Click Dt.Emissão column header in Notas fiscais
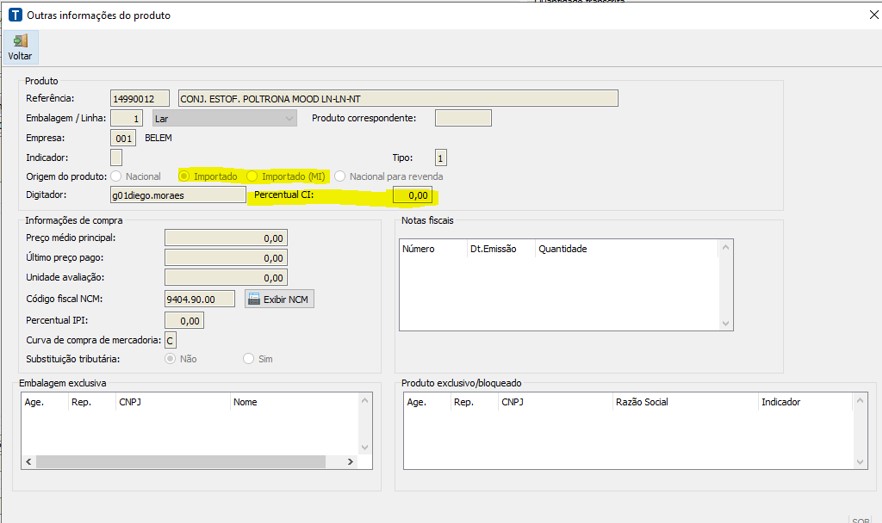 pyautogui.click(x=492, y=249)
